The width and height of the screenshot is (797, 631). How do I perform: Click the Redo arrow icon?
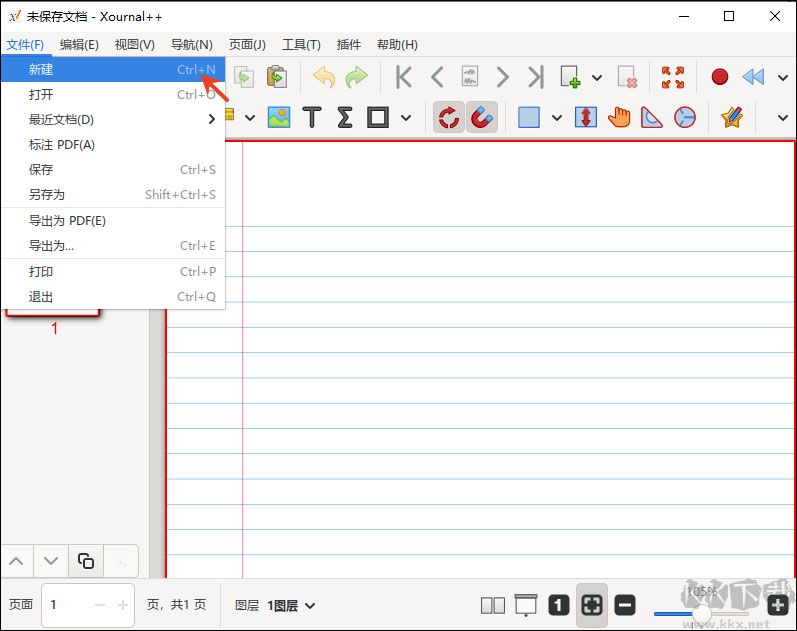click(357, 77)
